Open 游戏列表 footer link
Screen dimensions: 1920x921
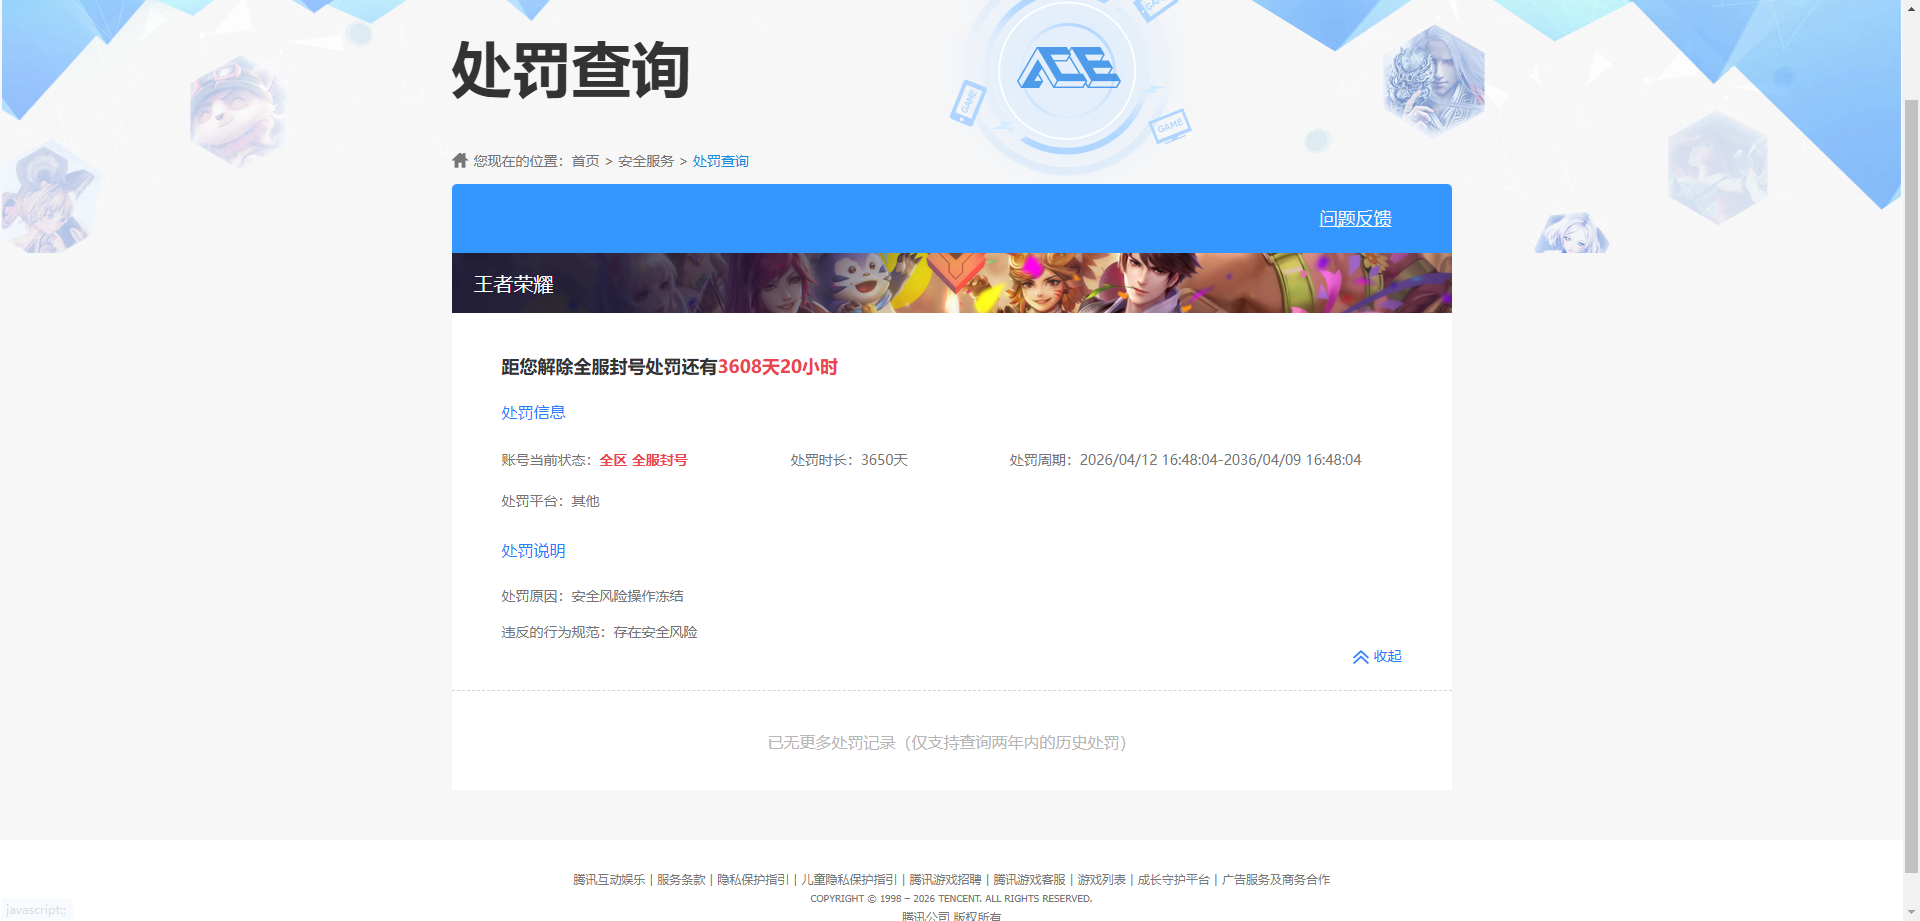pyautogui.click(x=1101, y=880)
